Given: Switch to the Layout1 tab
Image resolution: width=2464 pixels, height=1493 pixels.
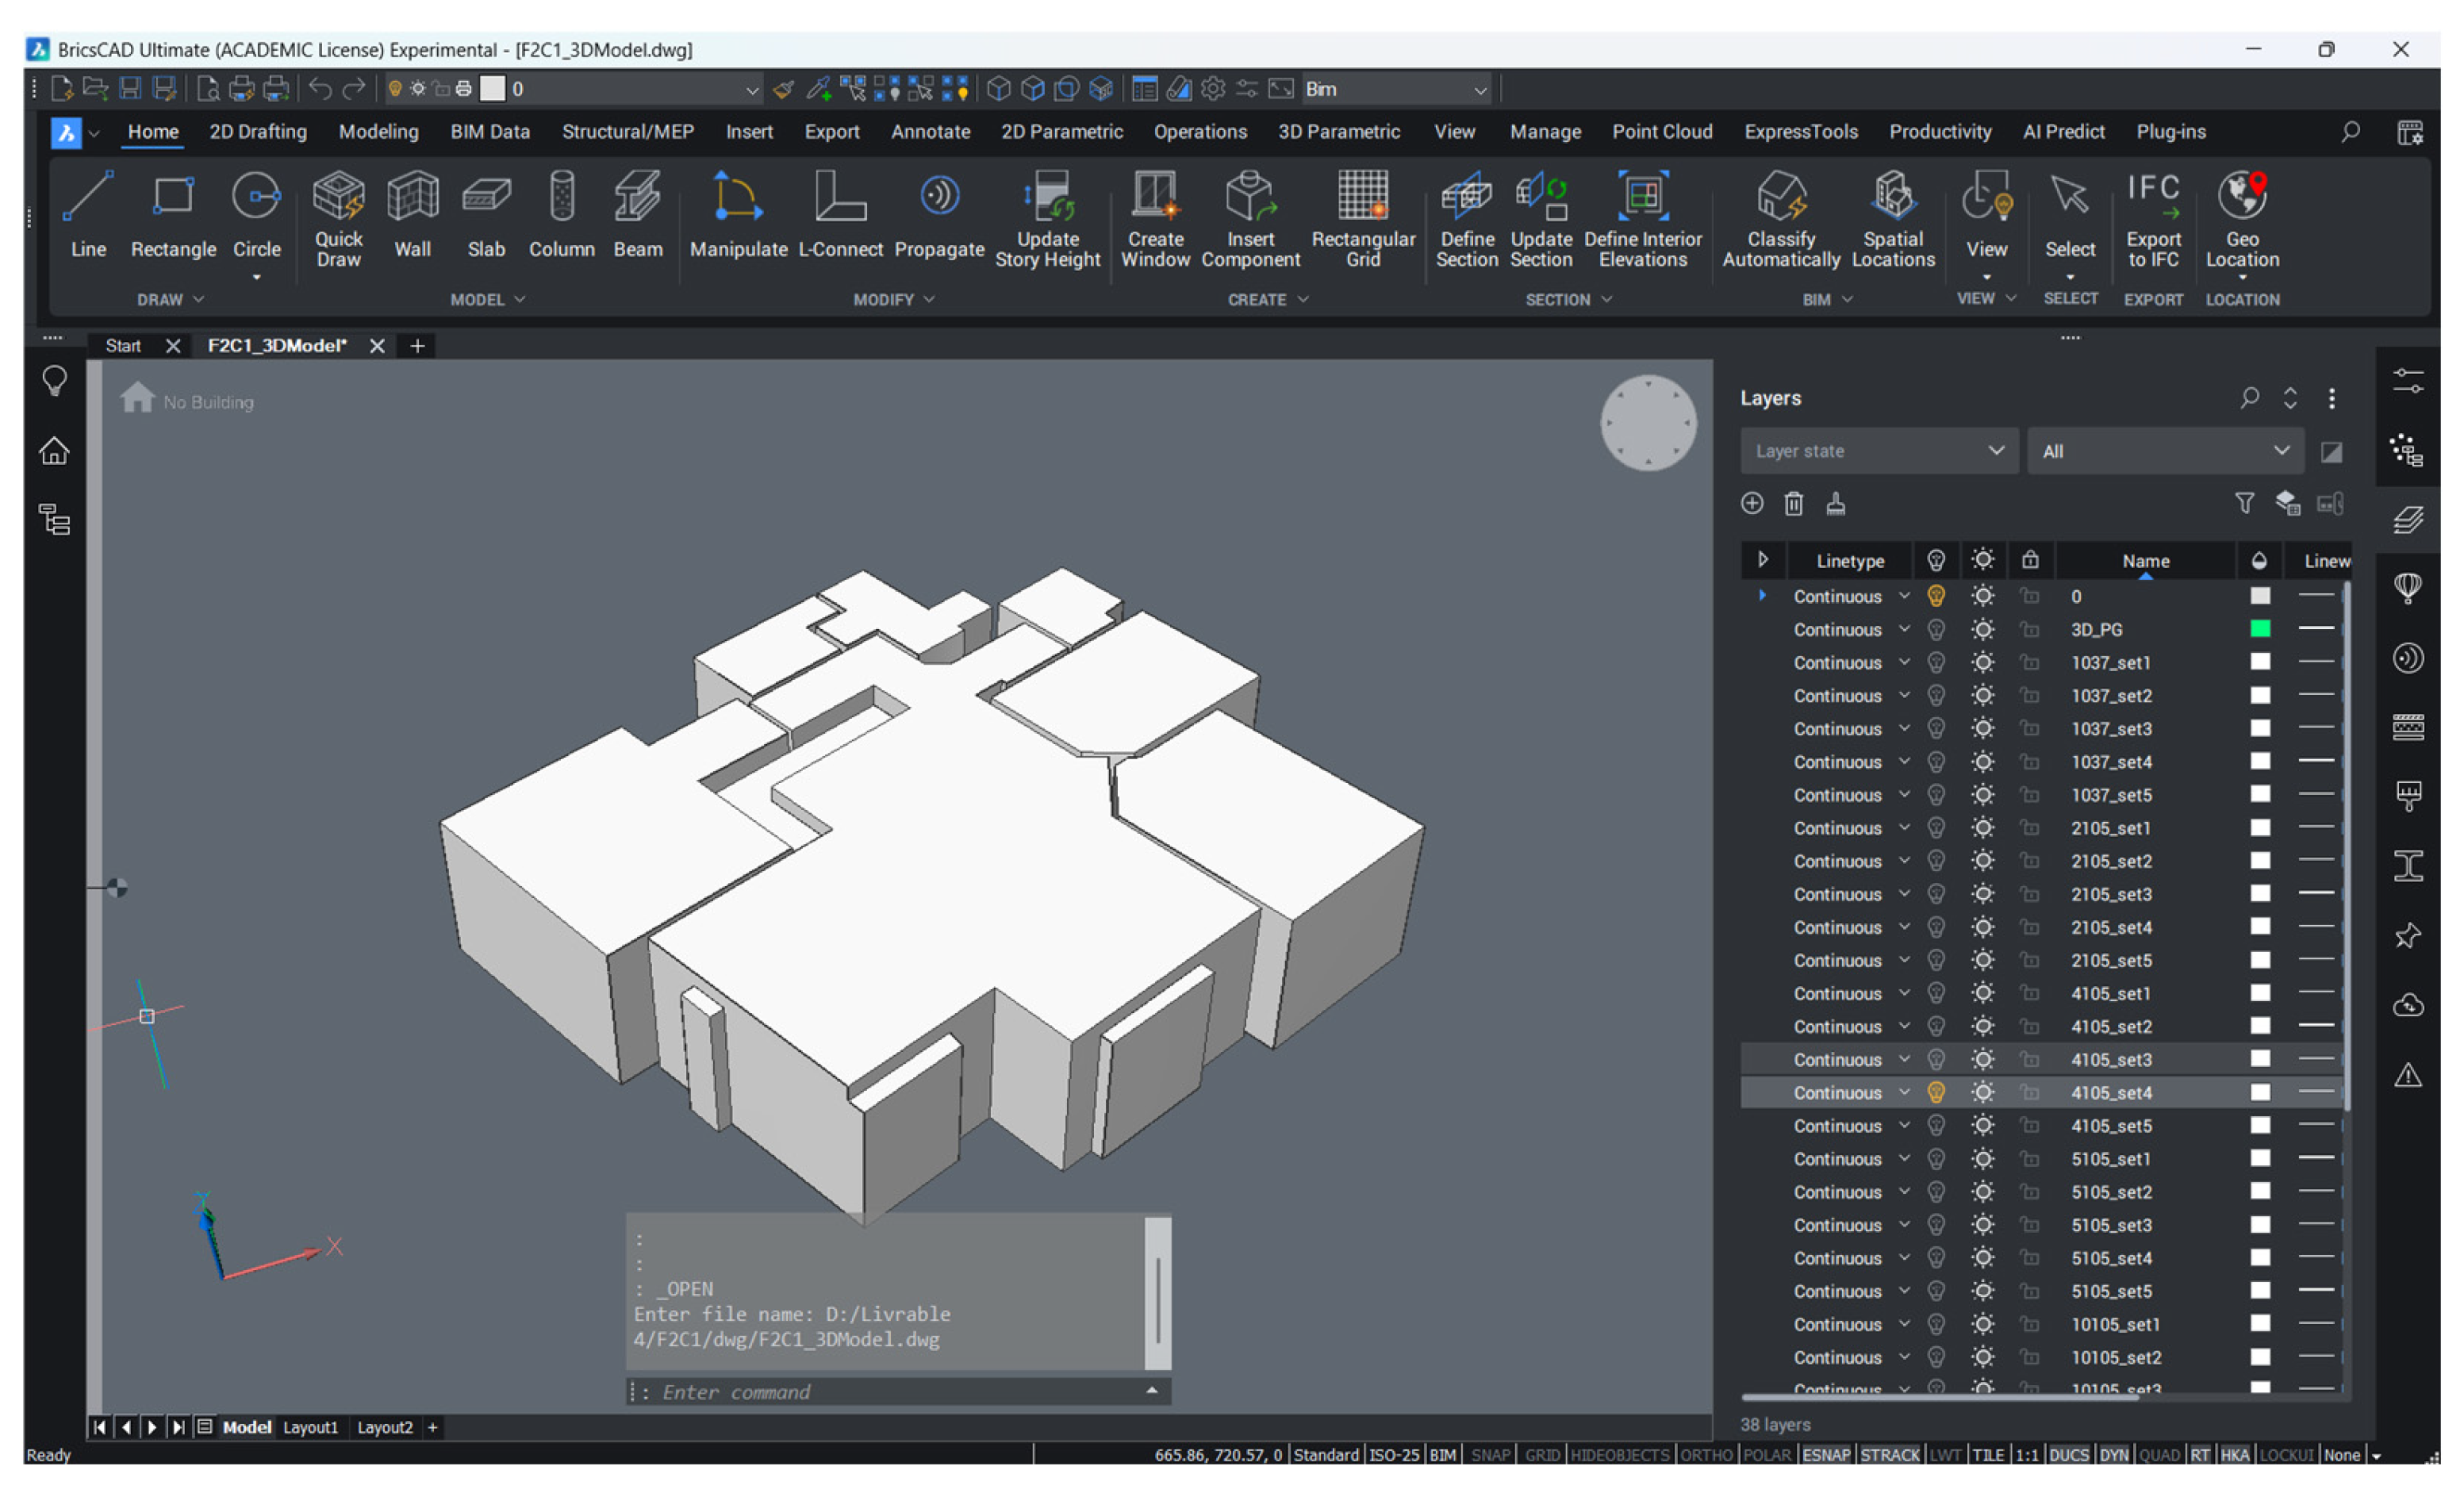Looking at the screenshot, I should (310, 1427).
